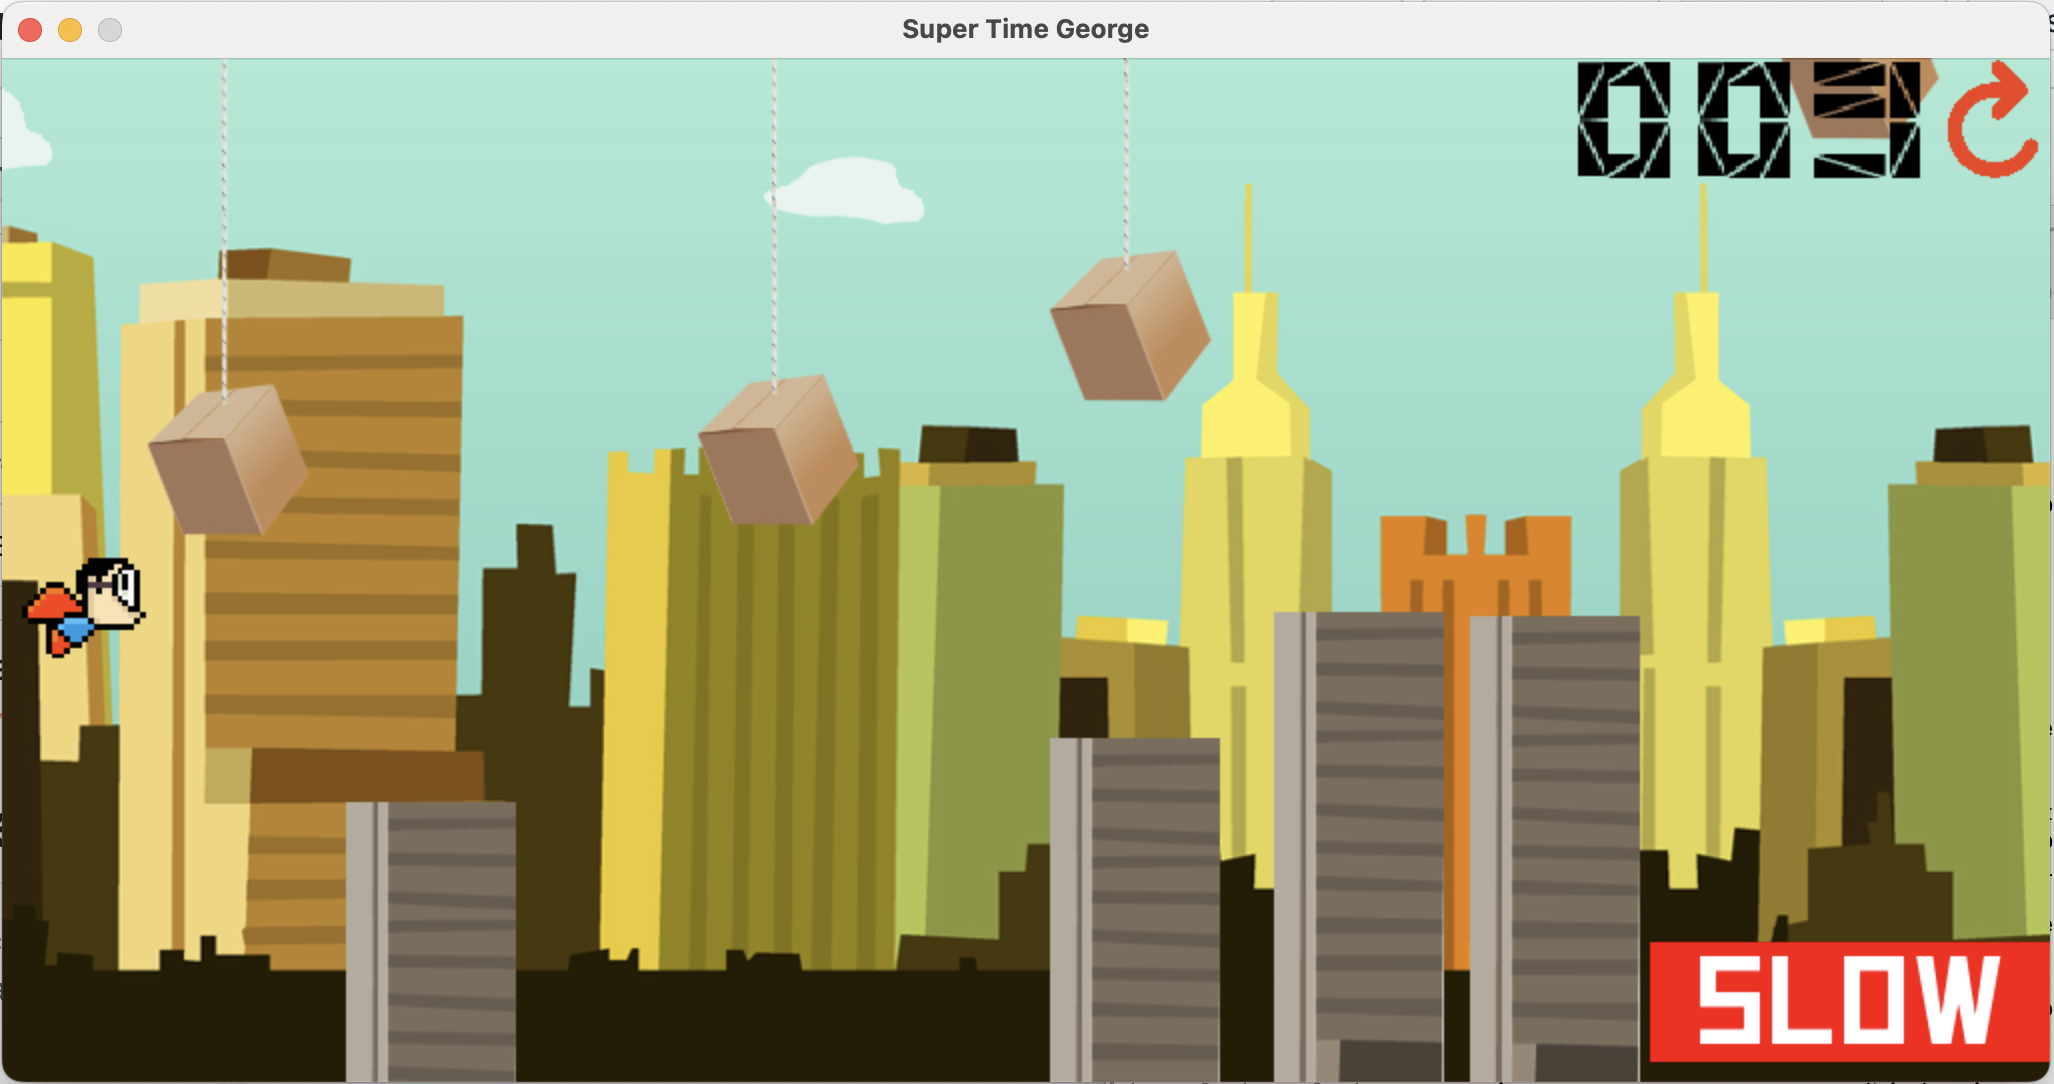This screenshot has width=2054, height=1084.
Task: Click the last digit of the score counter
Action: [1866, 120]
